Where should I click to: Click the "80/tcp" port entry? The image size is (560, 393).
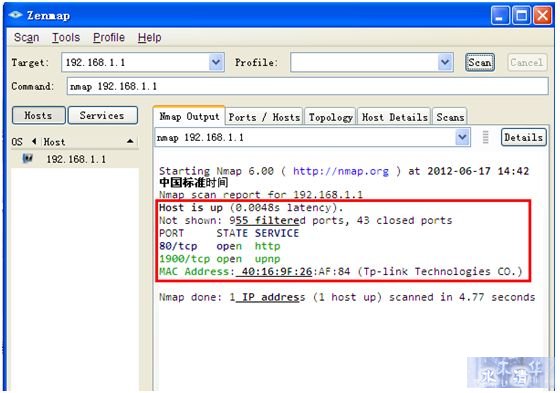pos(178,246)
